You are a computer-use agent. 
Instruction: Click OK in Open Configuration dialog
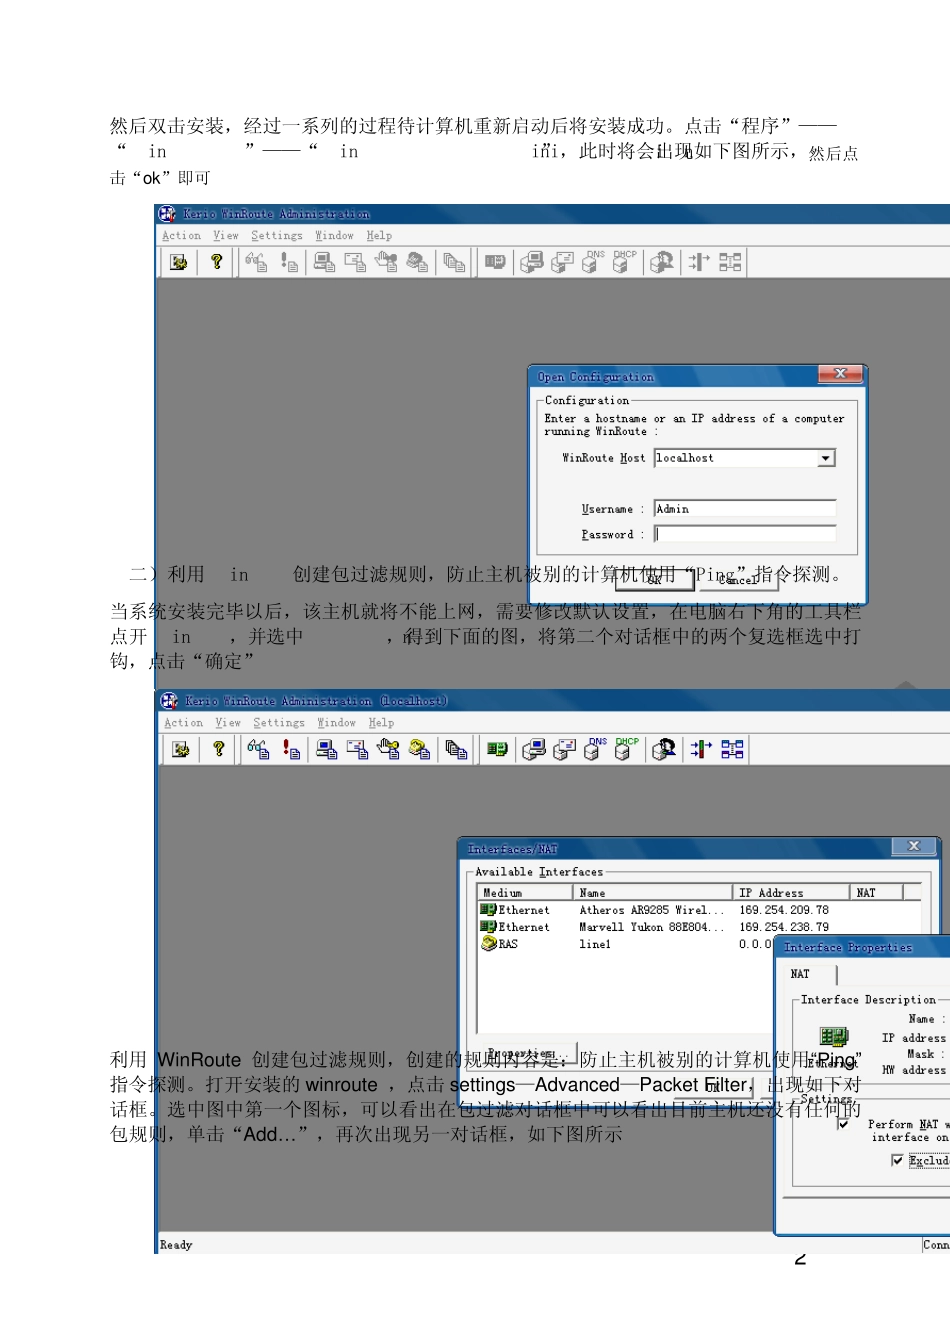coord(654,579)
